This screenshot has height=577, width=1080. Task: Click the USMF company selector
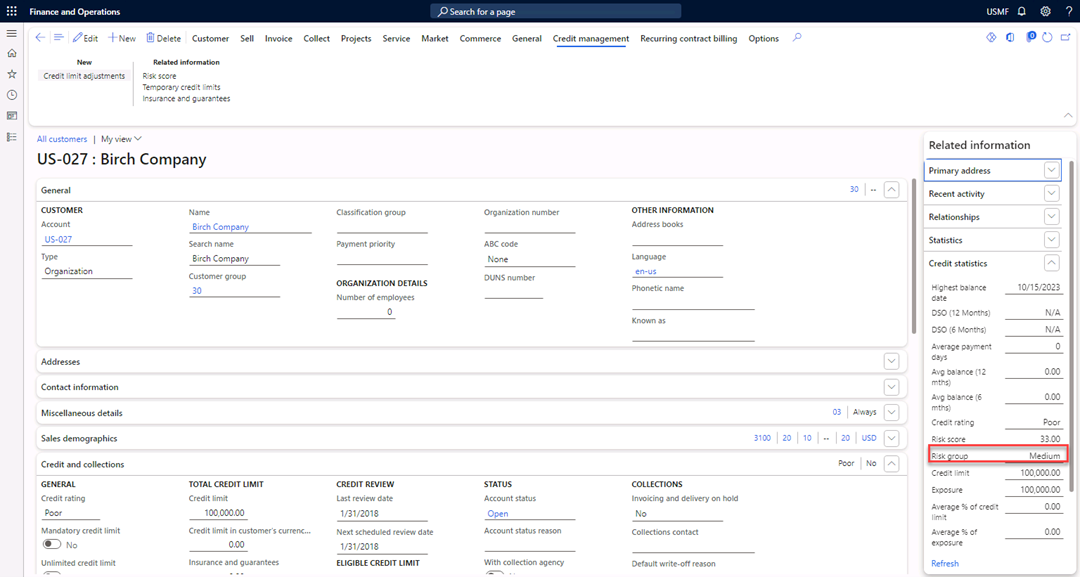[x=997, y=12]
